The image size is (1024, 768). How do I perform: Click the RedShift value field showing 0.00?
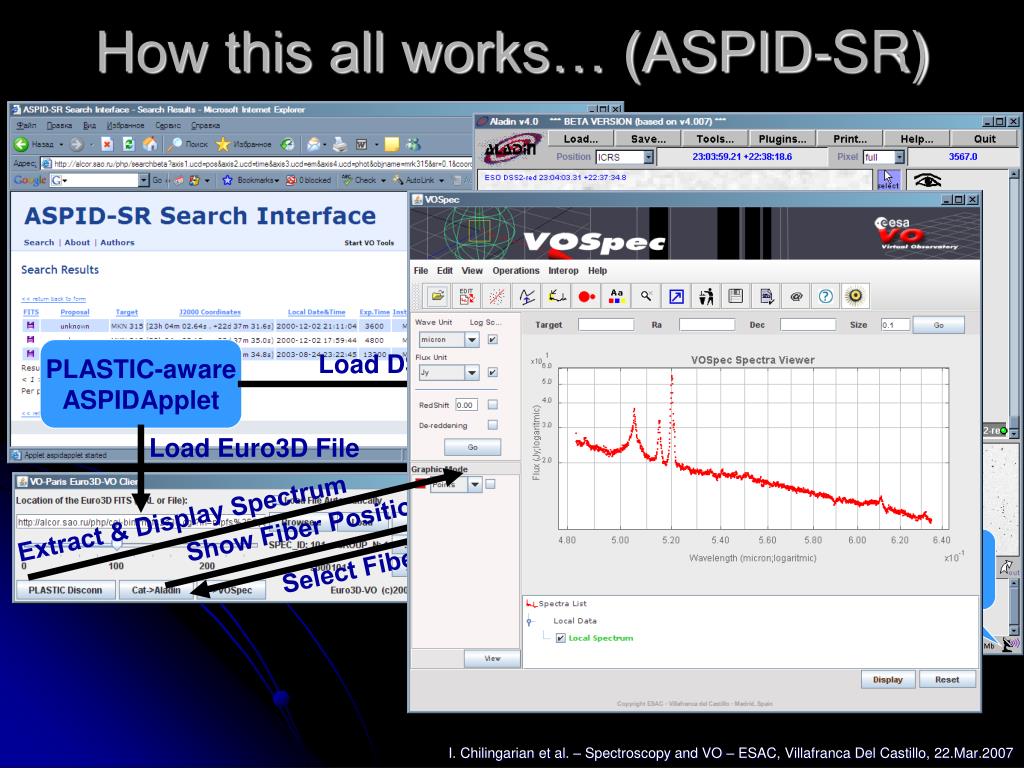pyautogui.click(x=466, y=405)
